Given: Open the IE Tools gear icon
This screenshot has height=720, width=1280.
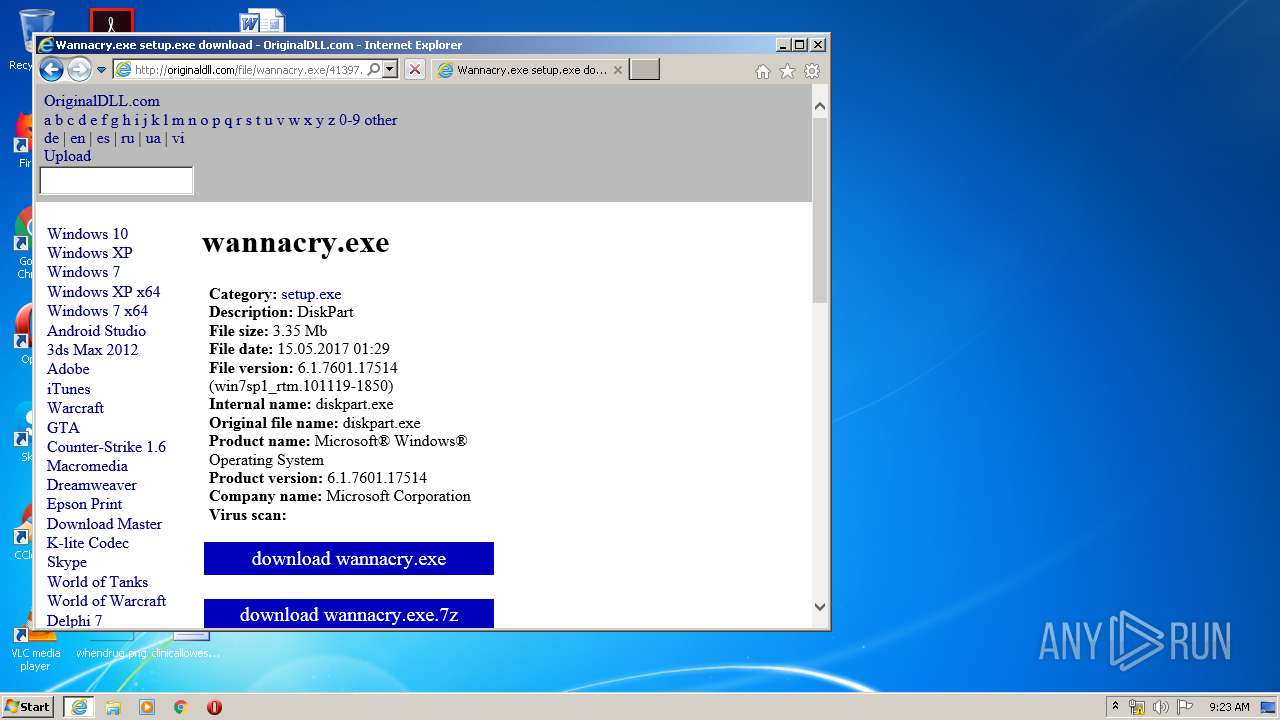Looking at the screenshot, I should pos(812,71).
